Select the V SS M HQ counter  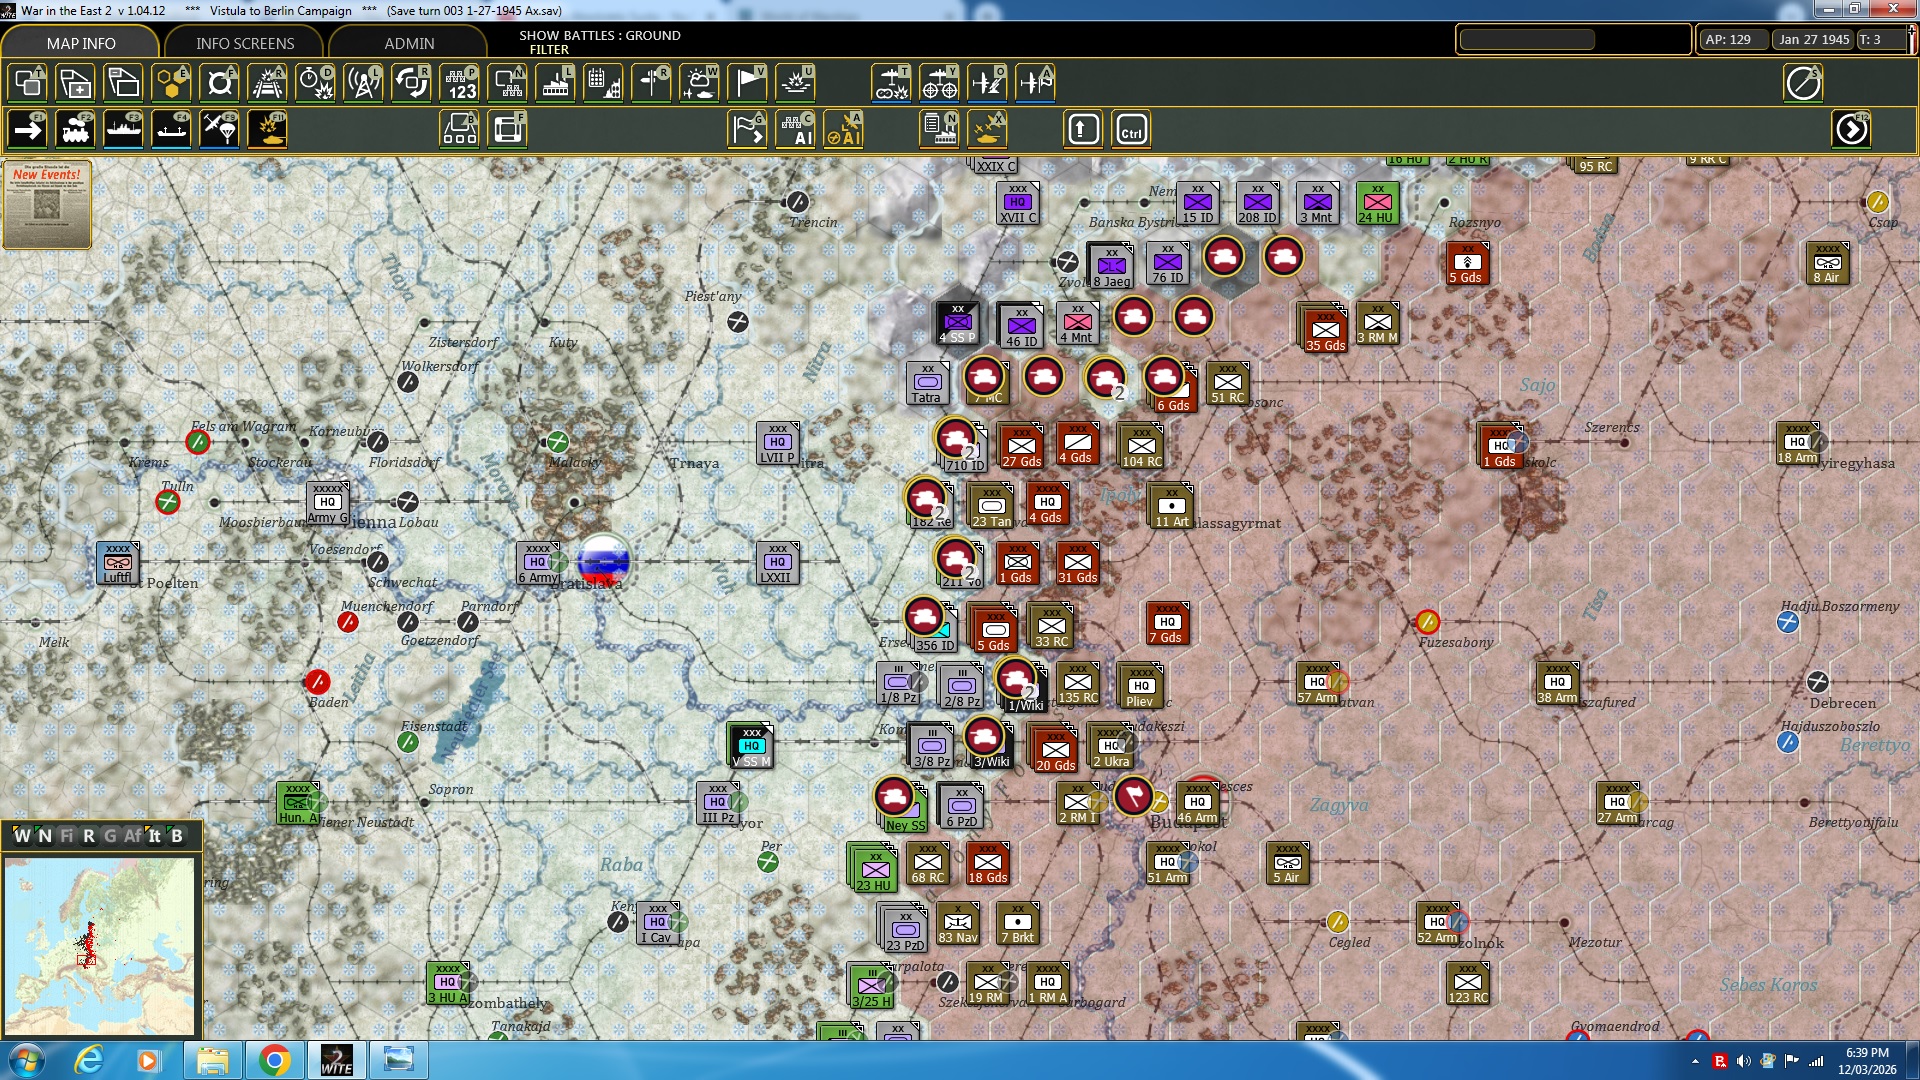coord(751,746)
